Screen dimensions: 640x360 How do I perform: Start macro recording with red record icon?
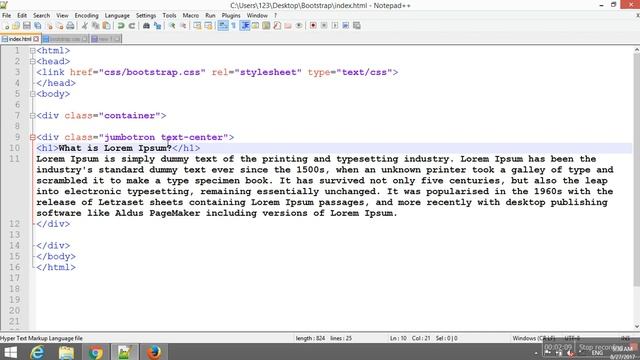tap(313, 26)
